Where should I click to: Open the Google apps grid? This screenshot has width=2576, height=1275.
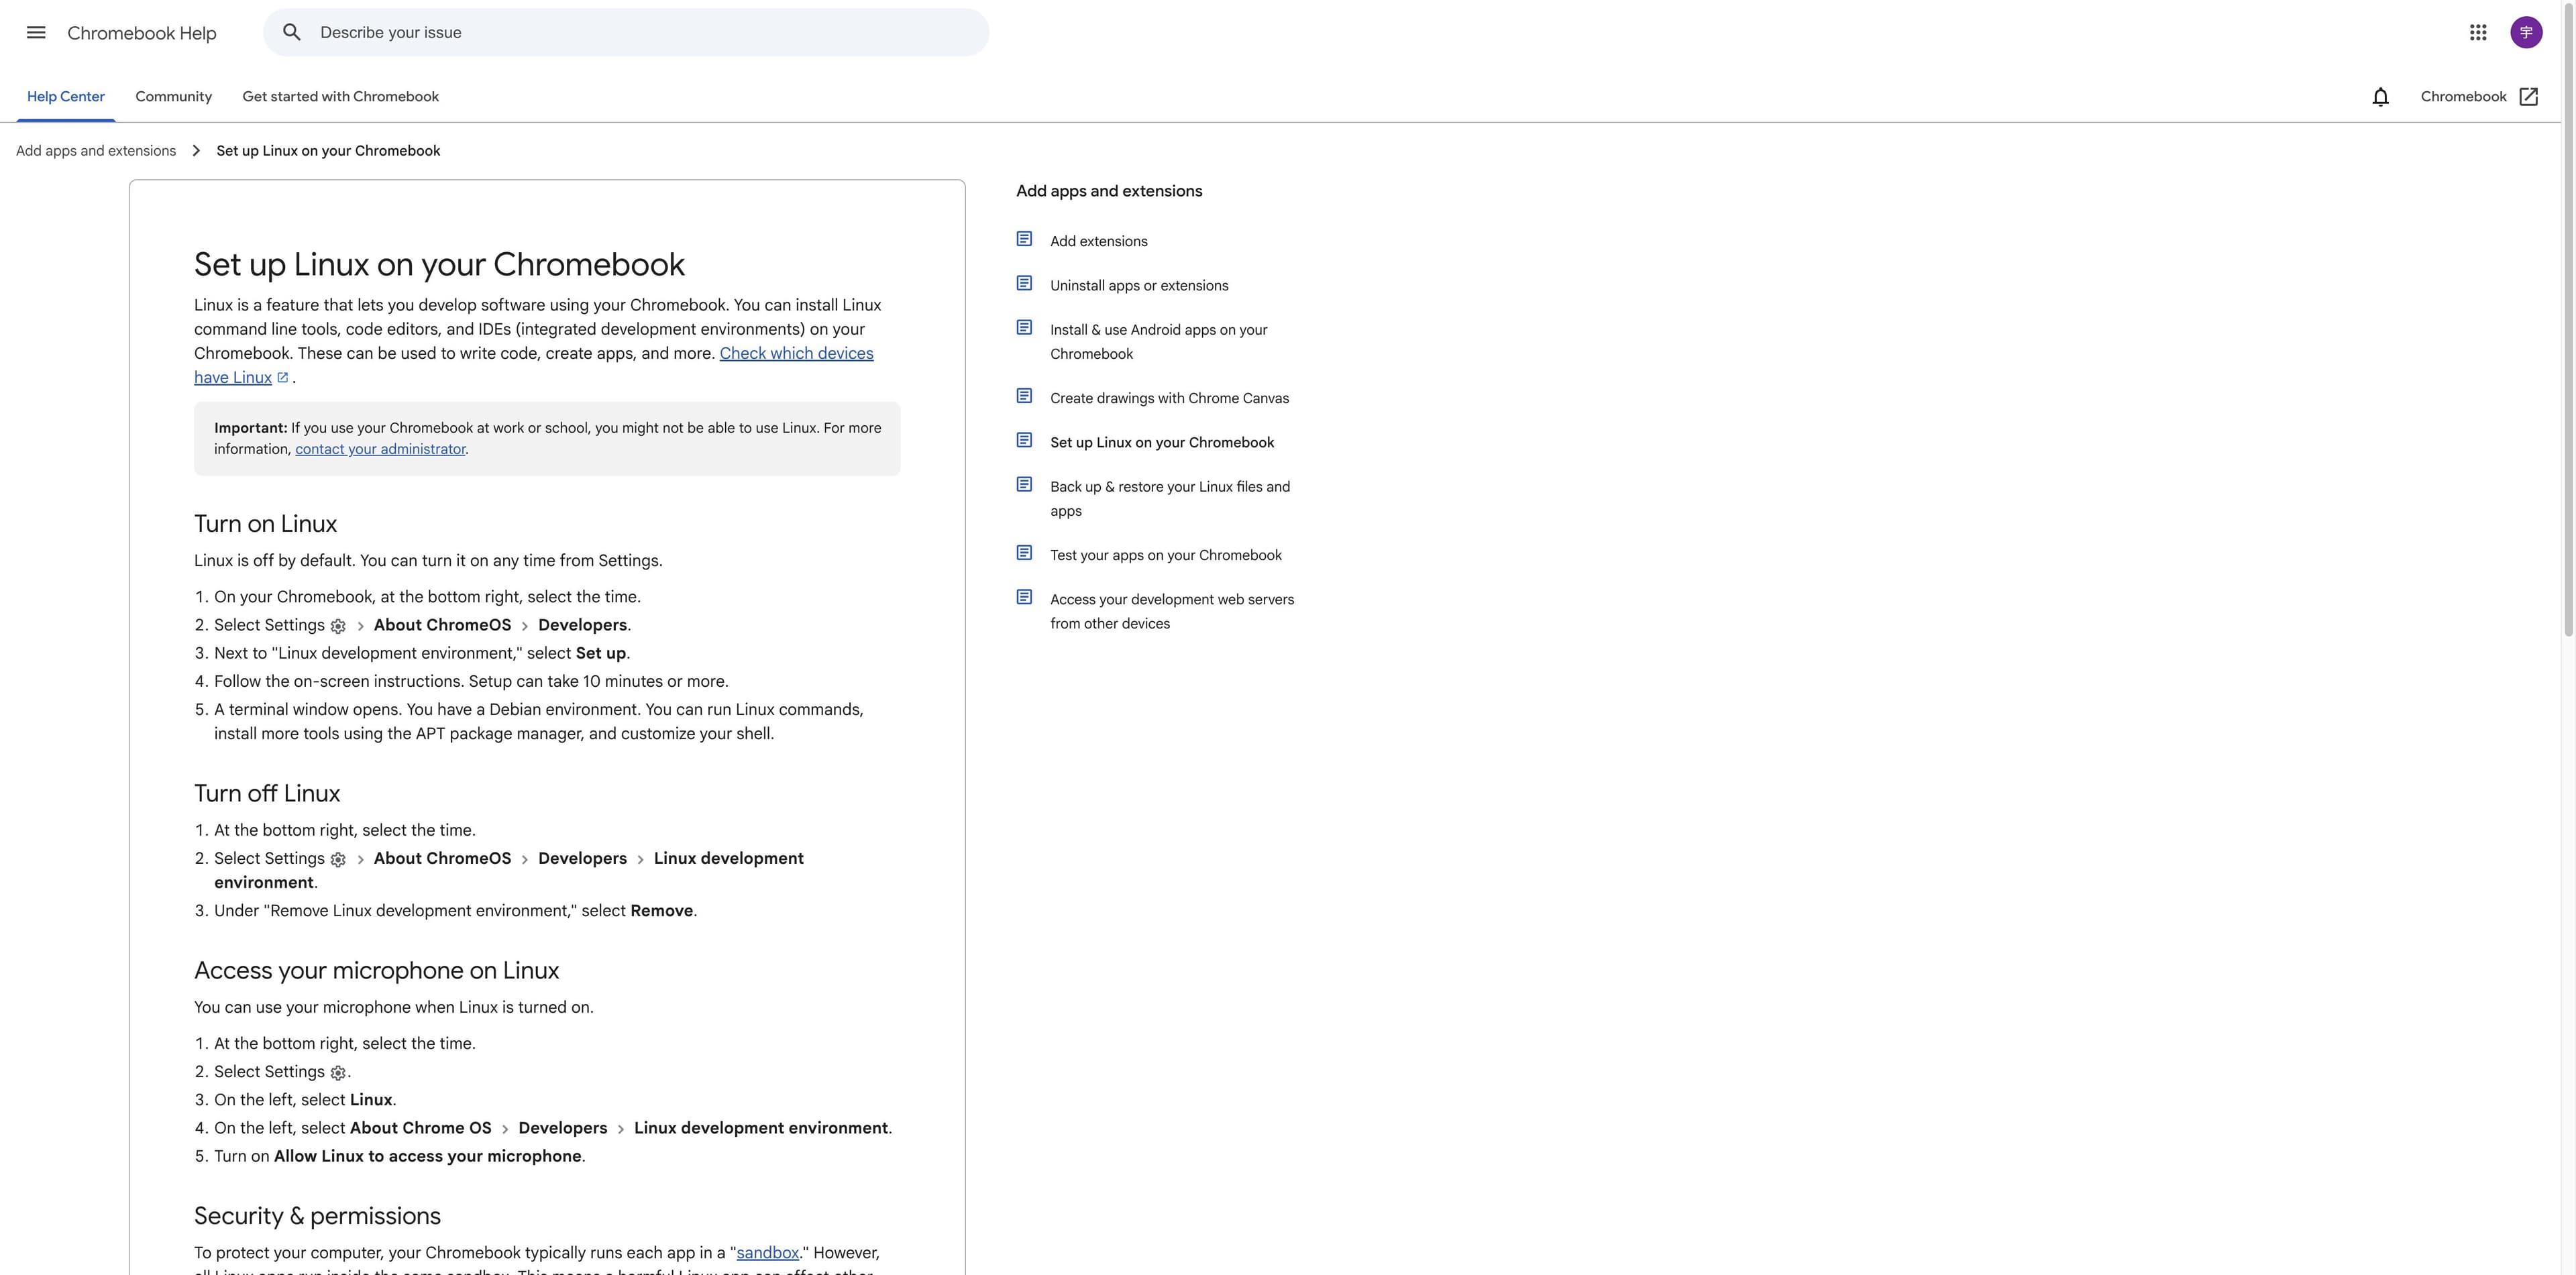pos(2478,32)
